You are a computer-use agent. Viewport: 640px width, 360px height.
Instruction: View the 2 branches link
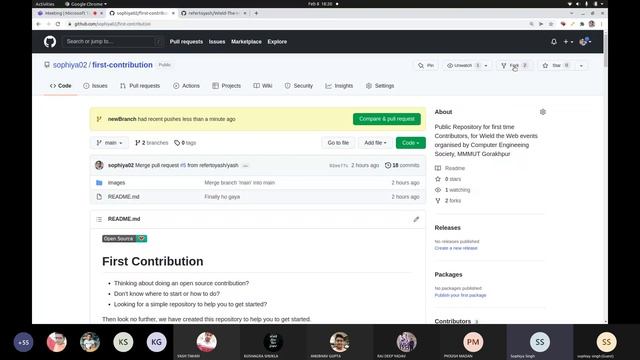151,143
